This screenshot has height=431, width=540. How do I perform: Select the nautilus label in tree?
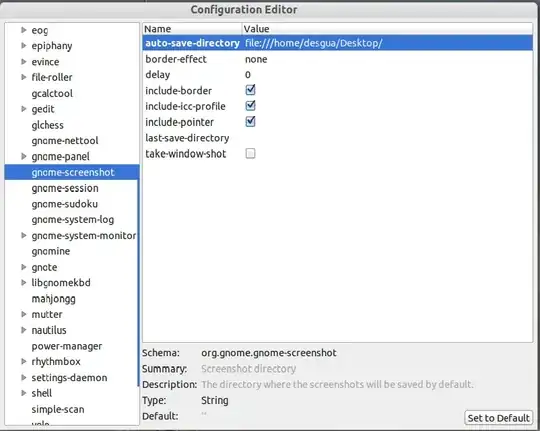[x=49, y=330]
